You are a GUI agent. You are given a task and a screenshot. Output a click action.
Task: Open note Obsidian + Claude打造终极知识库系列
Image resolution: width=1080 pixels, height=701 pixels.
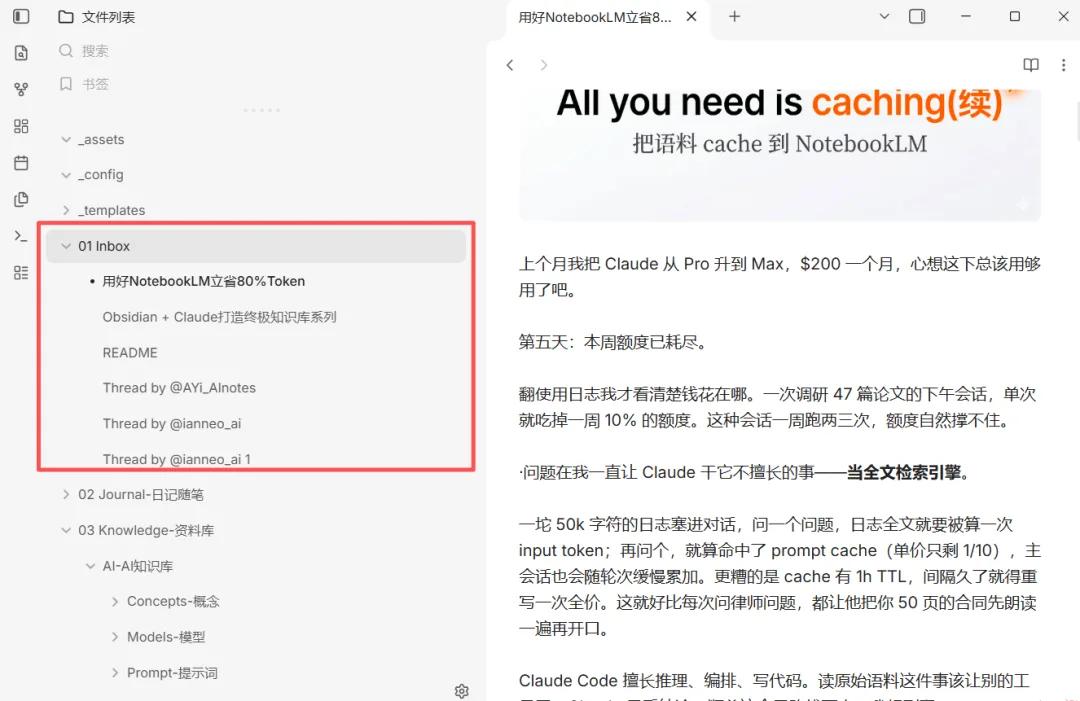coord(219,317)
